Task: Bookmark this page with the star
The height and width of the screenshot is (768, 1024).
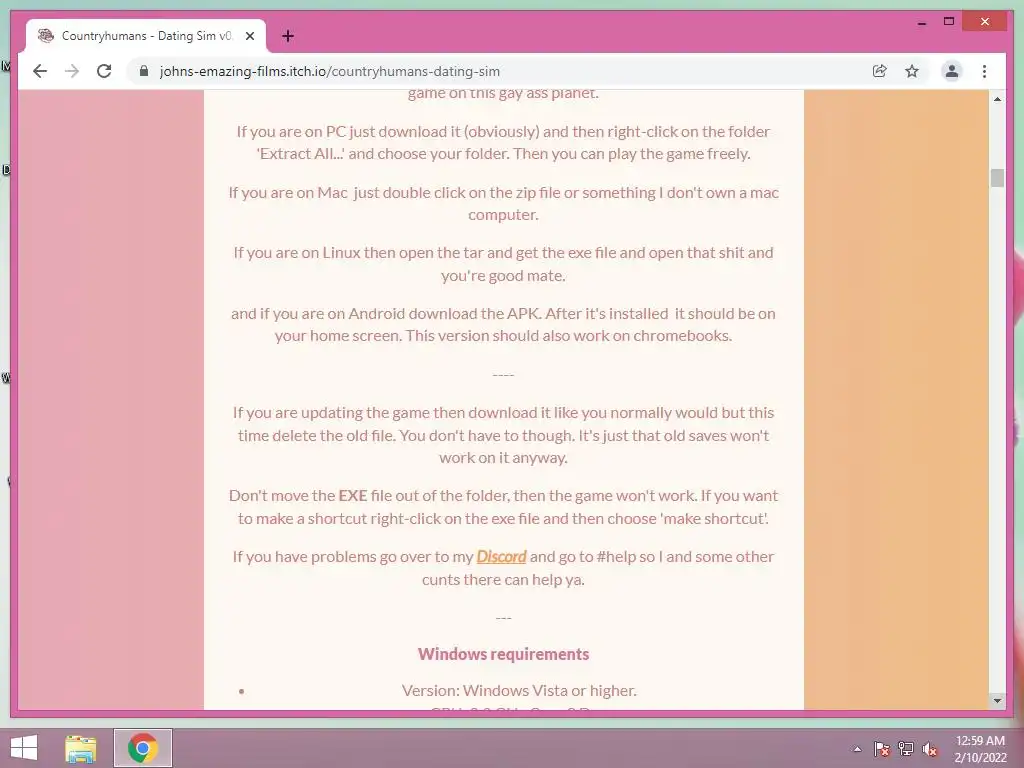Action: tap(912, 71)
